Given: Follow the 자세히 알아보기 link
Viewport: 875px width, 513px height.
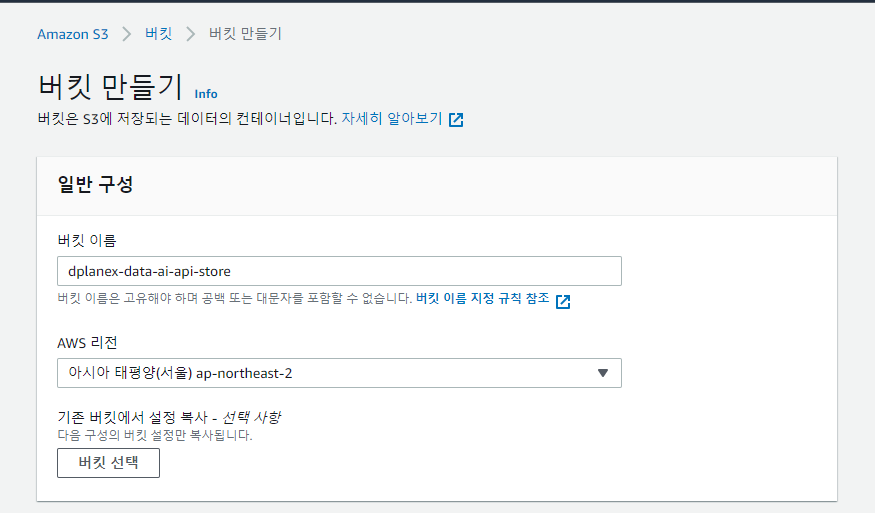Looking at the screenshot, I should [392, 118].
